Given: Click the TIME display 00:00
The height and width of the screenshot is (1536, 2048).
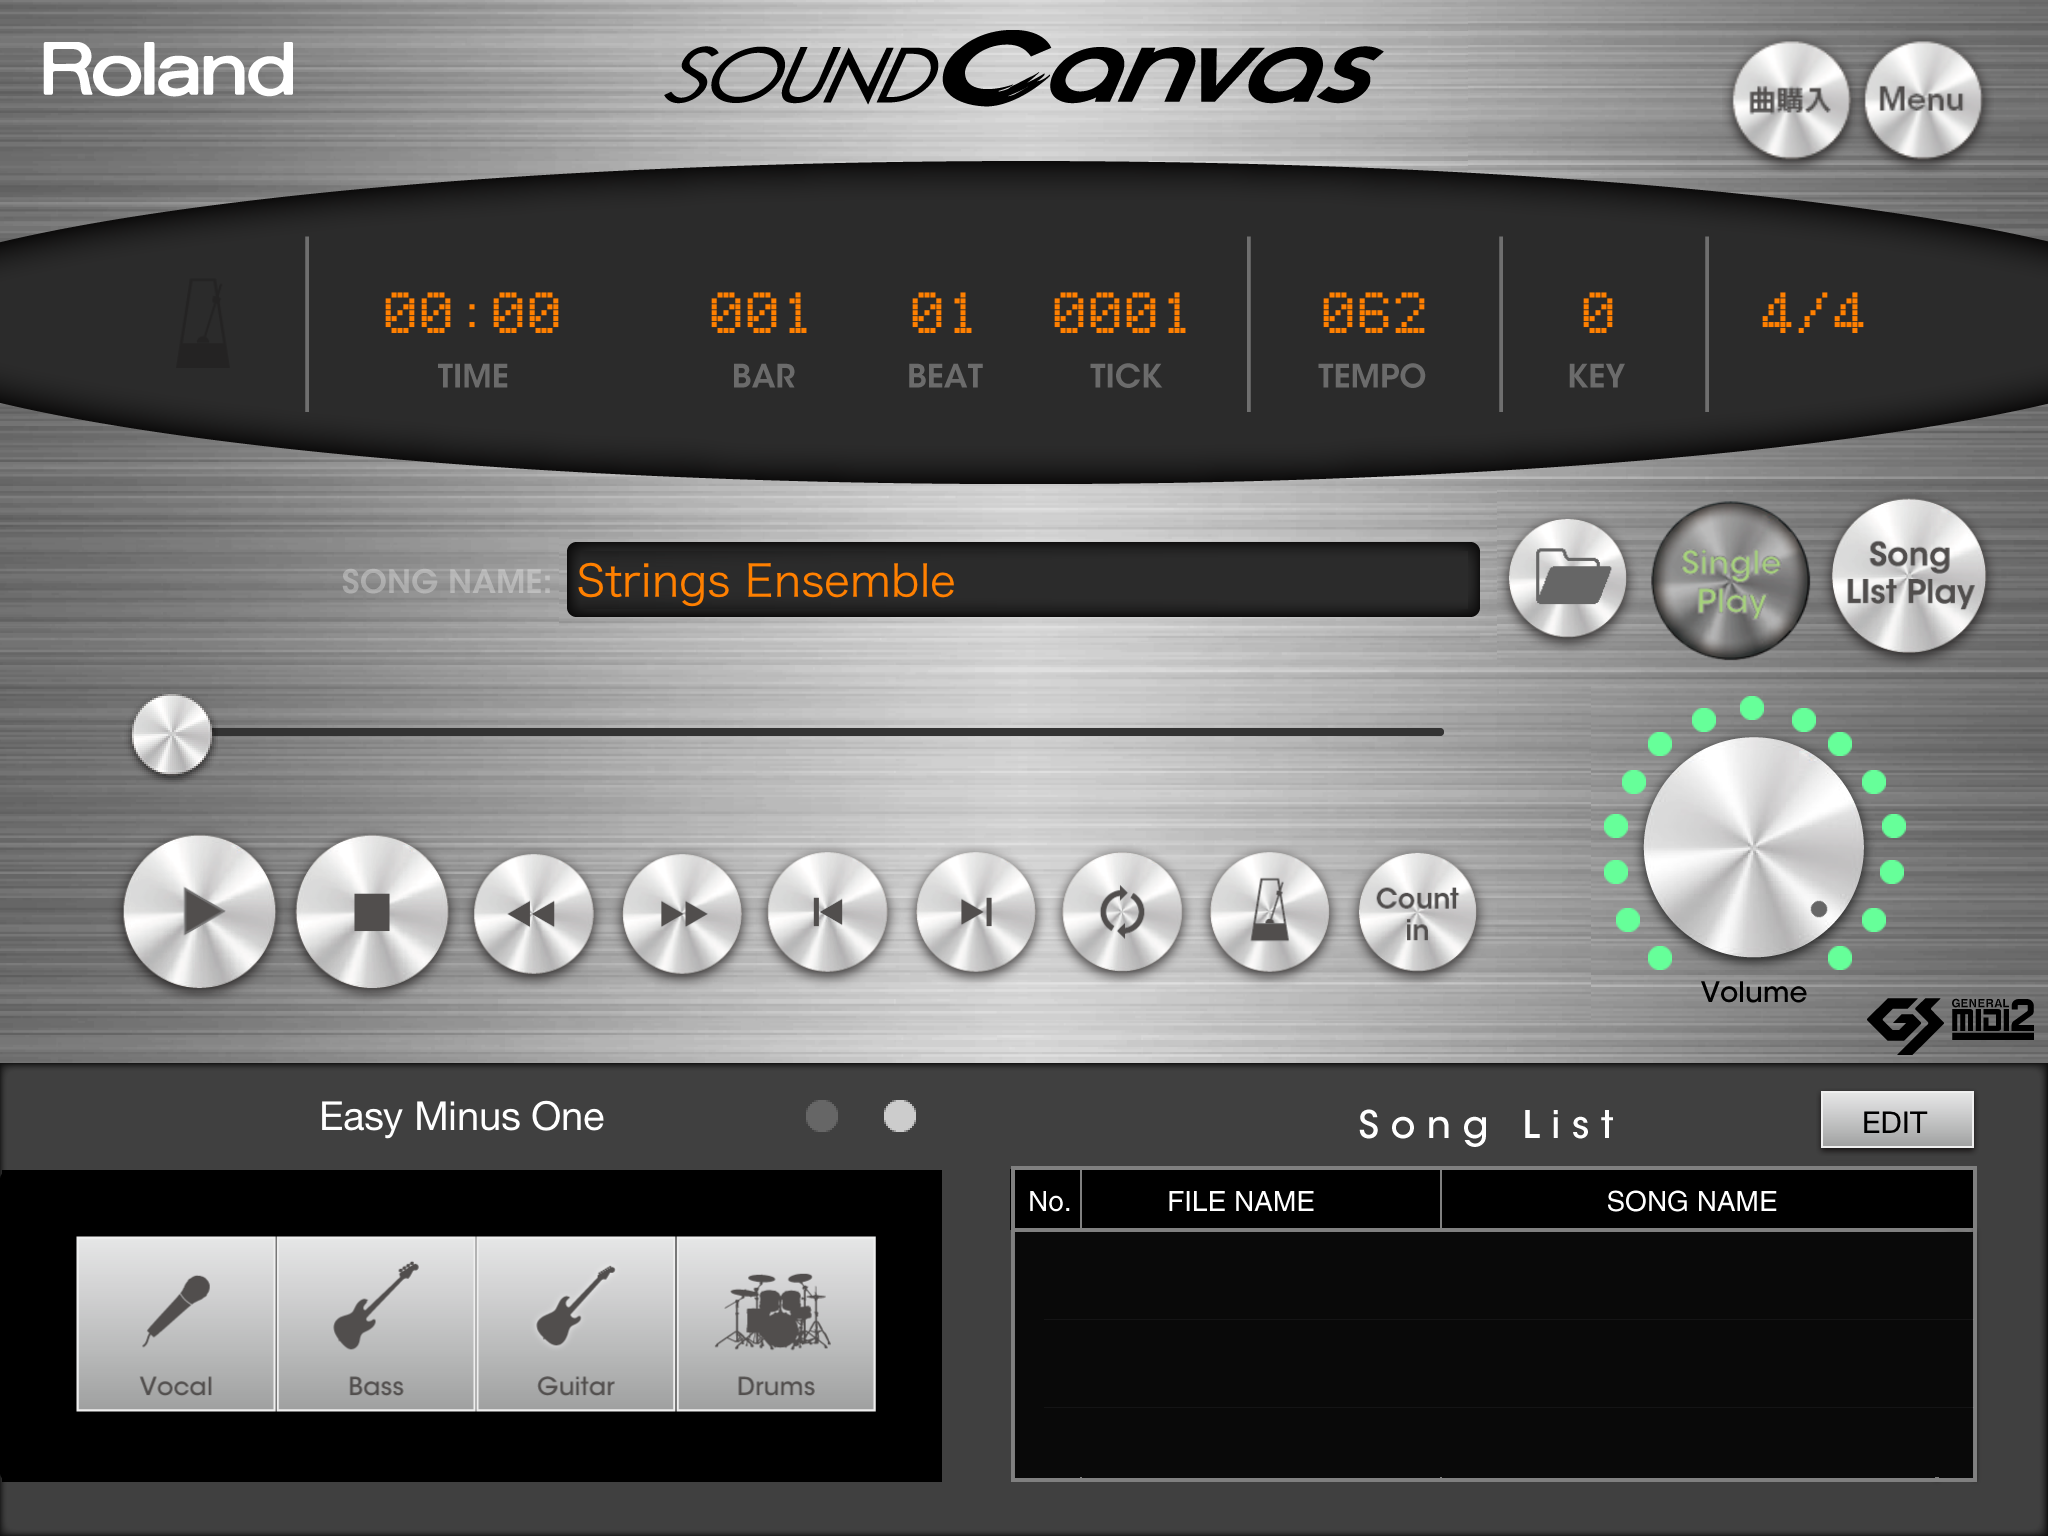Looking at the screenshot, I should [472, 314].
